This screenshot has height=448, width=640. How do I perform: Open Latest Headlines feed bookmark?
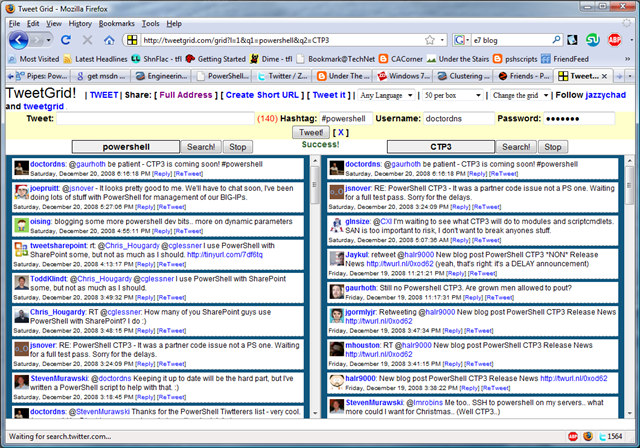click(x=95, y=59)
